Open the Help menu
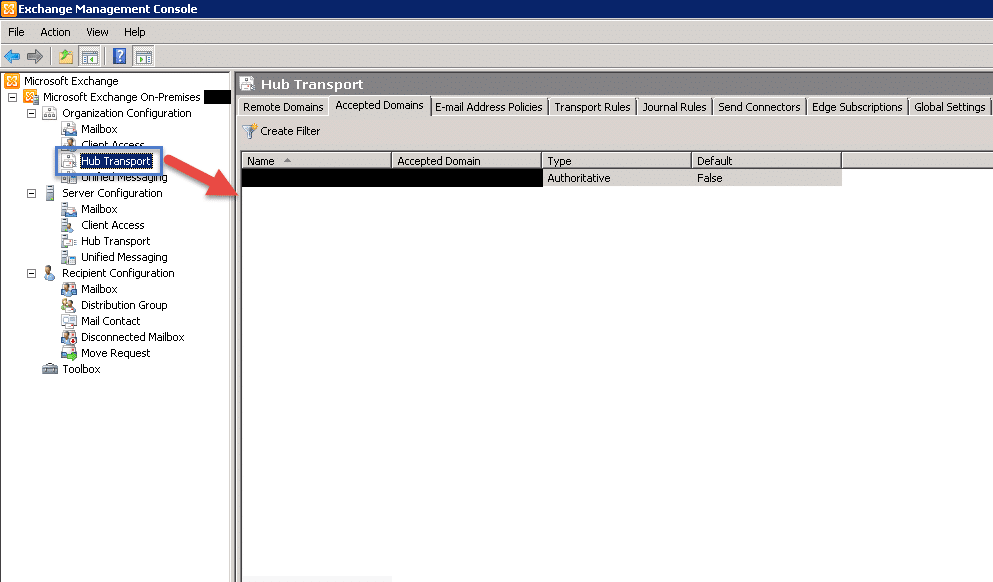The height and width of the screenshot is (582, 993). point(134,32)
